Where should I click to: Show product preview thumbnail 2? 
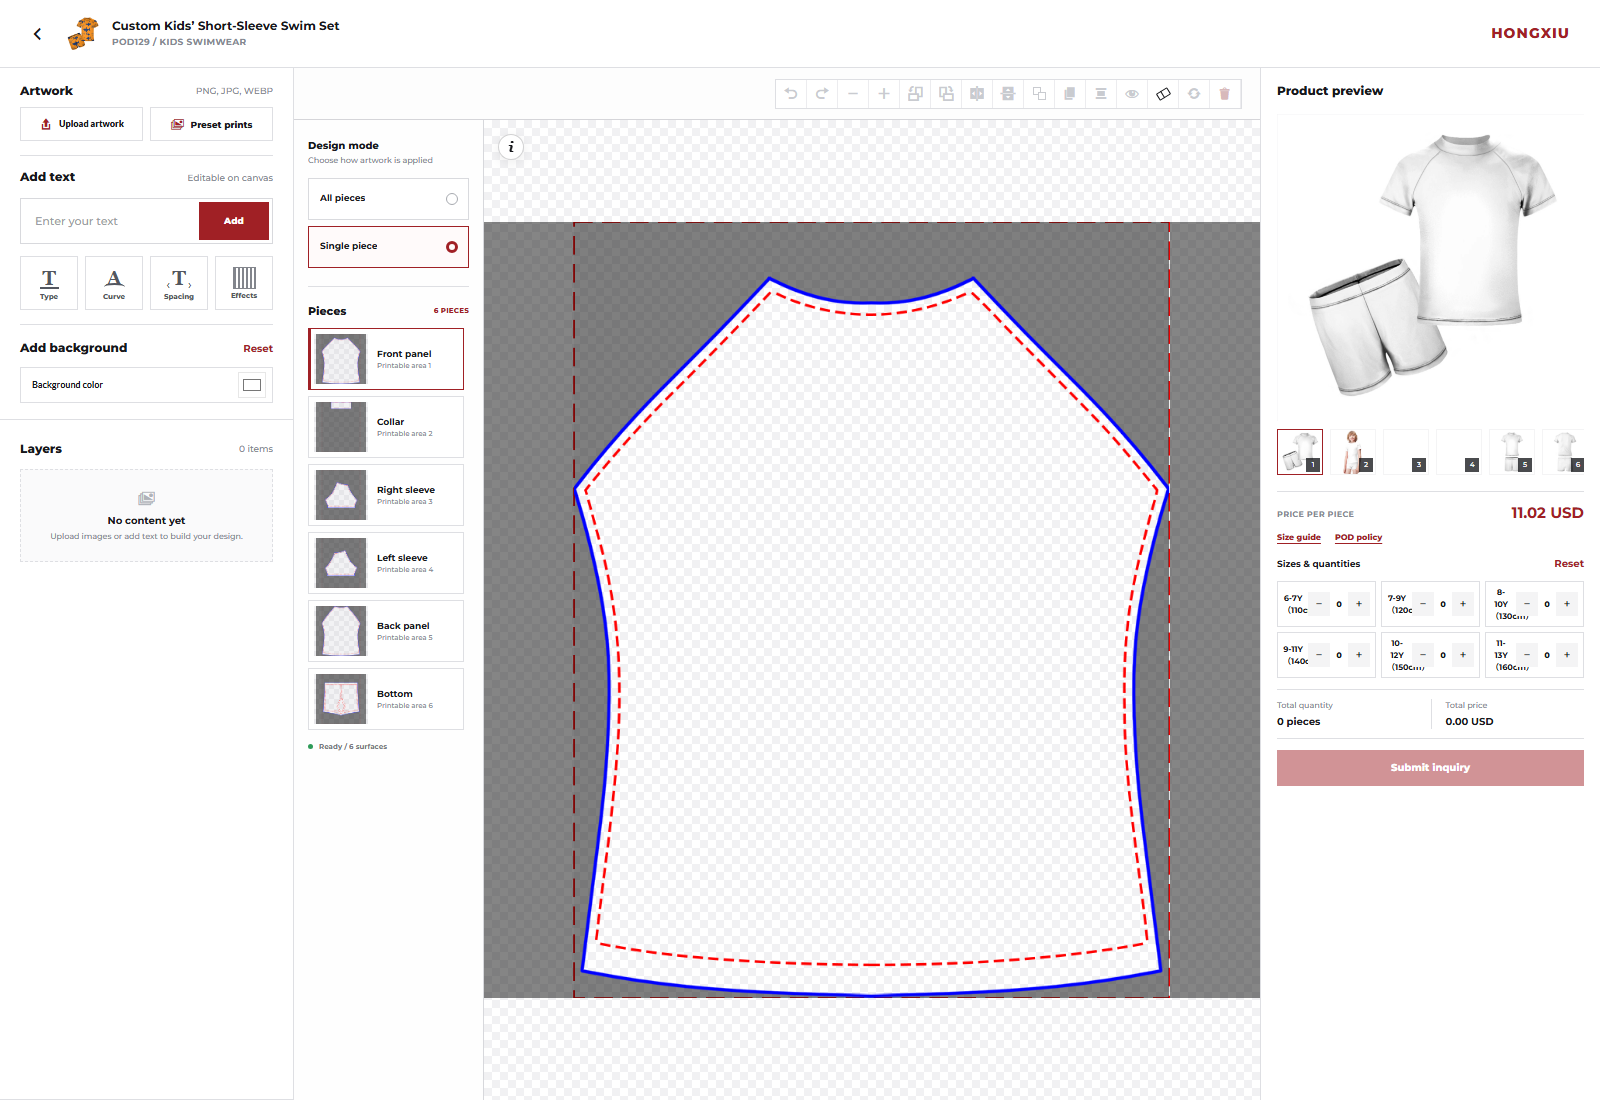pyautogui.click(x=1353, y=452)
